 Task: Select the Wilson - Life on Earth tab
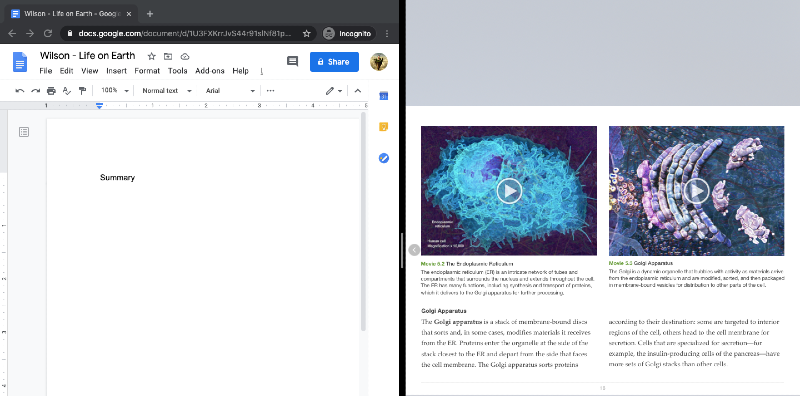point(71,14)
